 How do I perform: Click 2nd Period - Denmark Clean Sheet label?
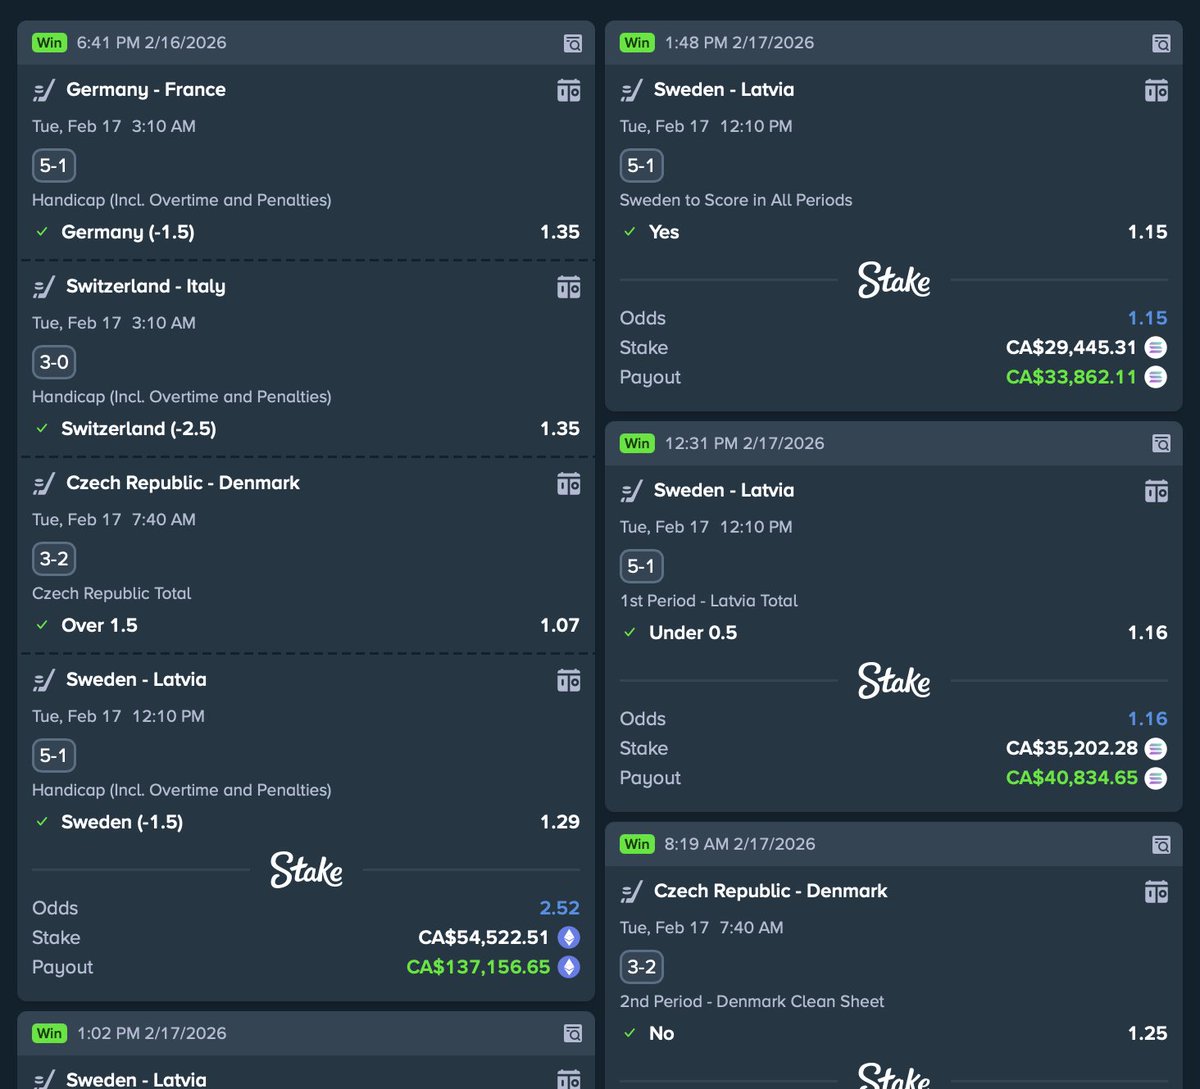[752, 1001]
